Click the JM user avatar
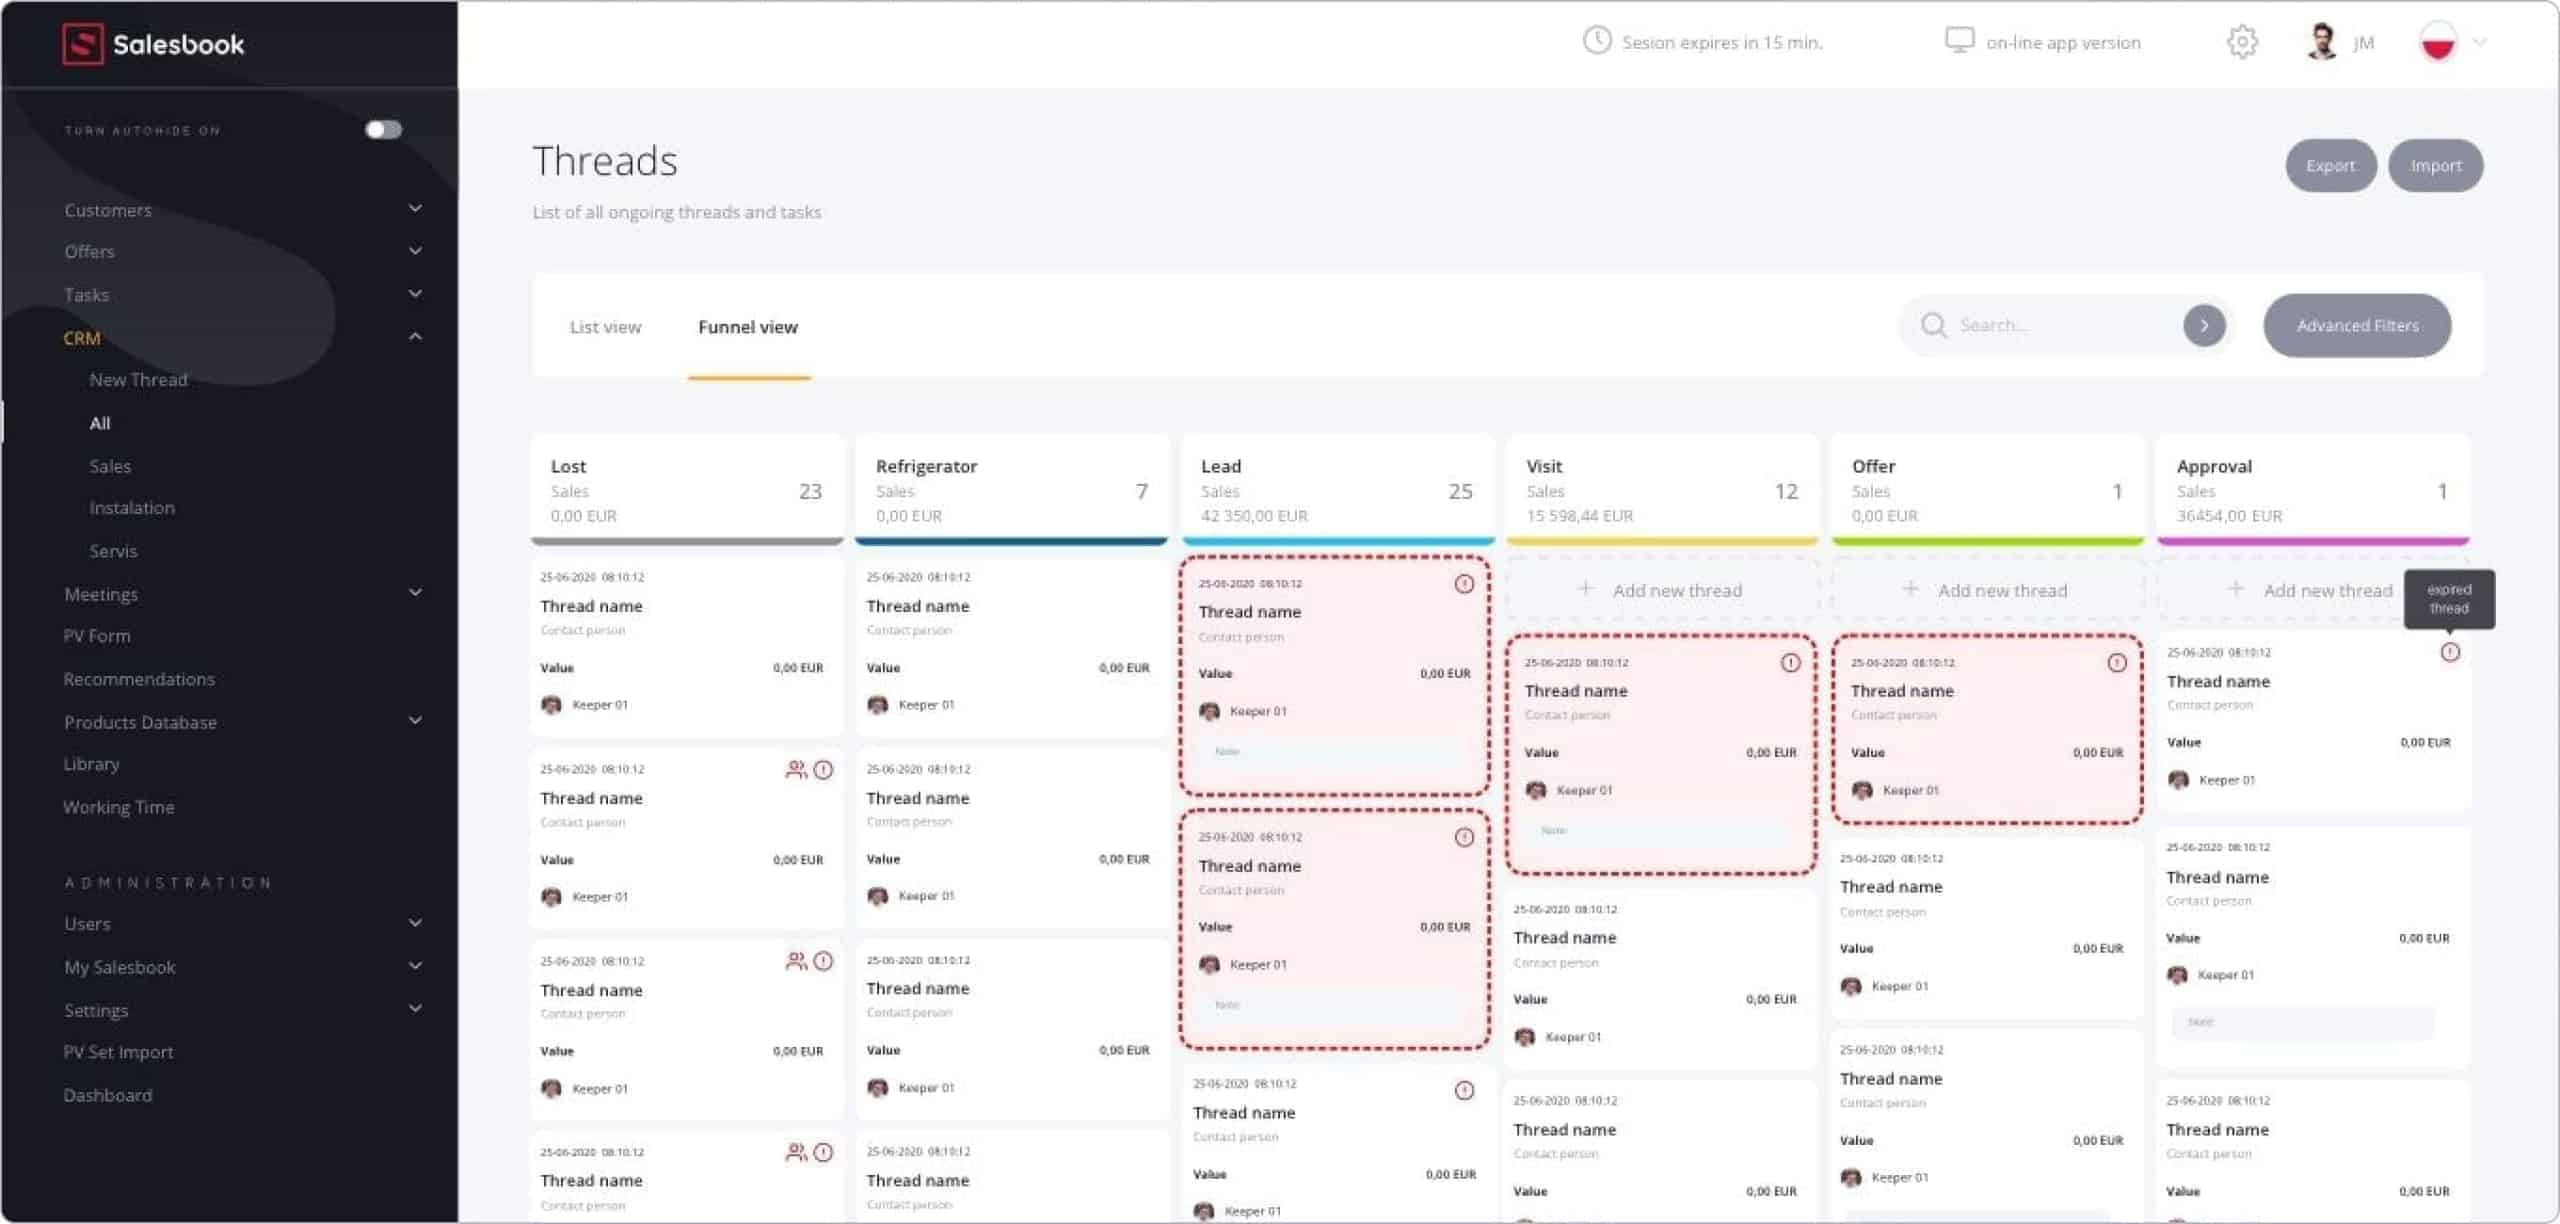 2321,42
